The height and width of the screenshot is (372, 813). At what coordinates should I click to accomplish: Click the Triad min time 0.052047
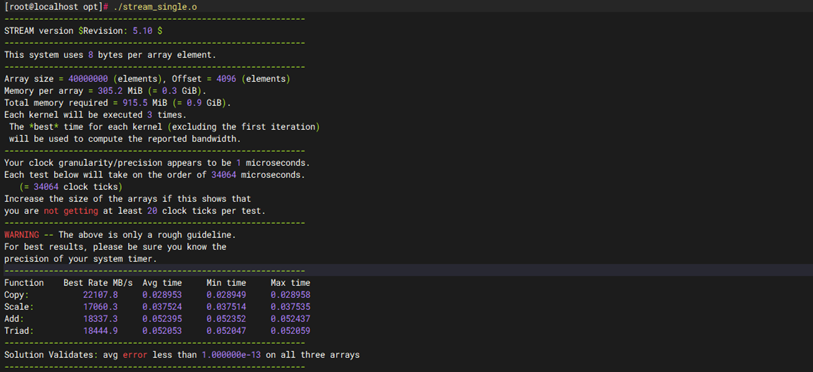click(226, 330)
